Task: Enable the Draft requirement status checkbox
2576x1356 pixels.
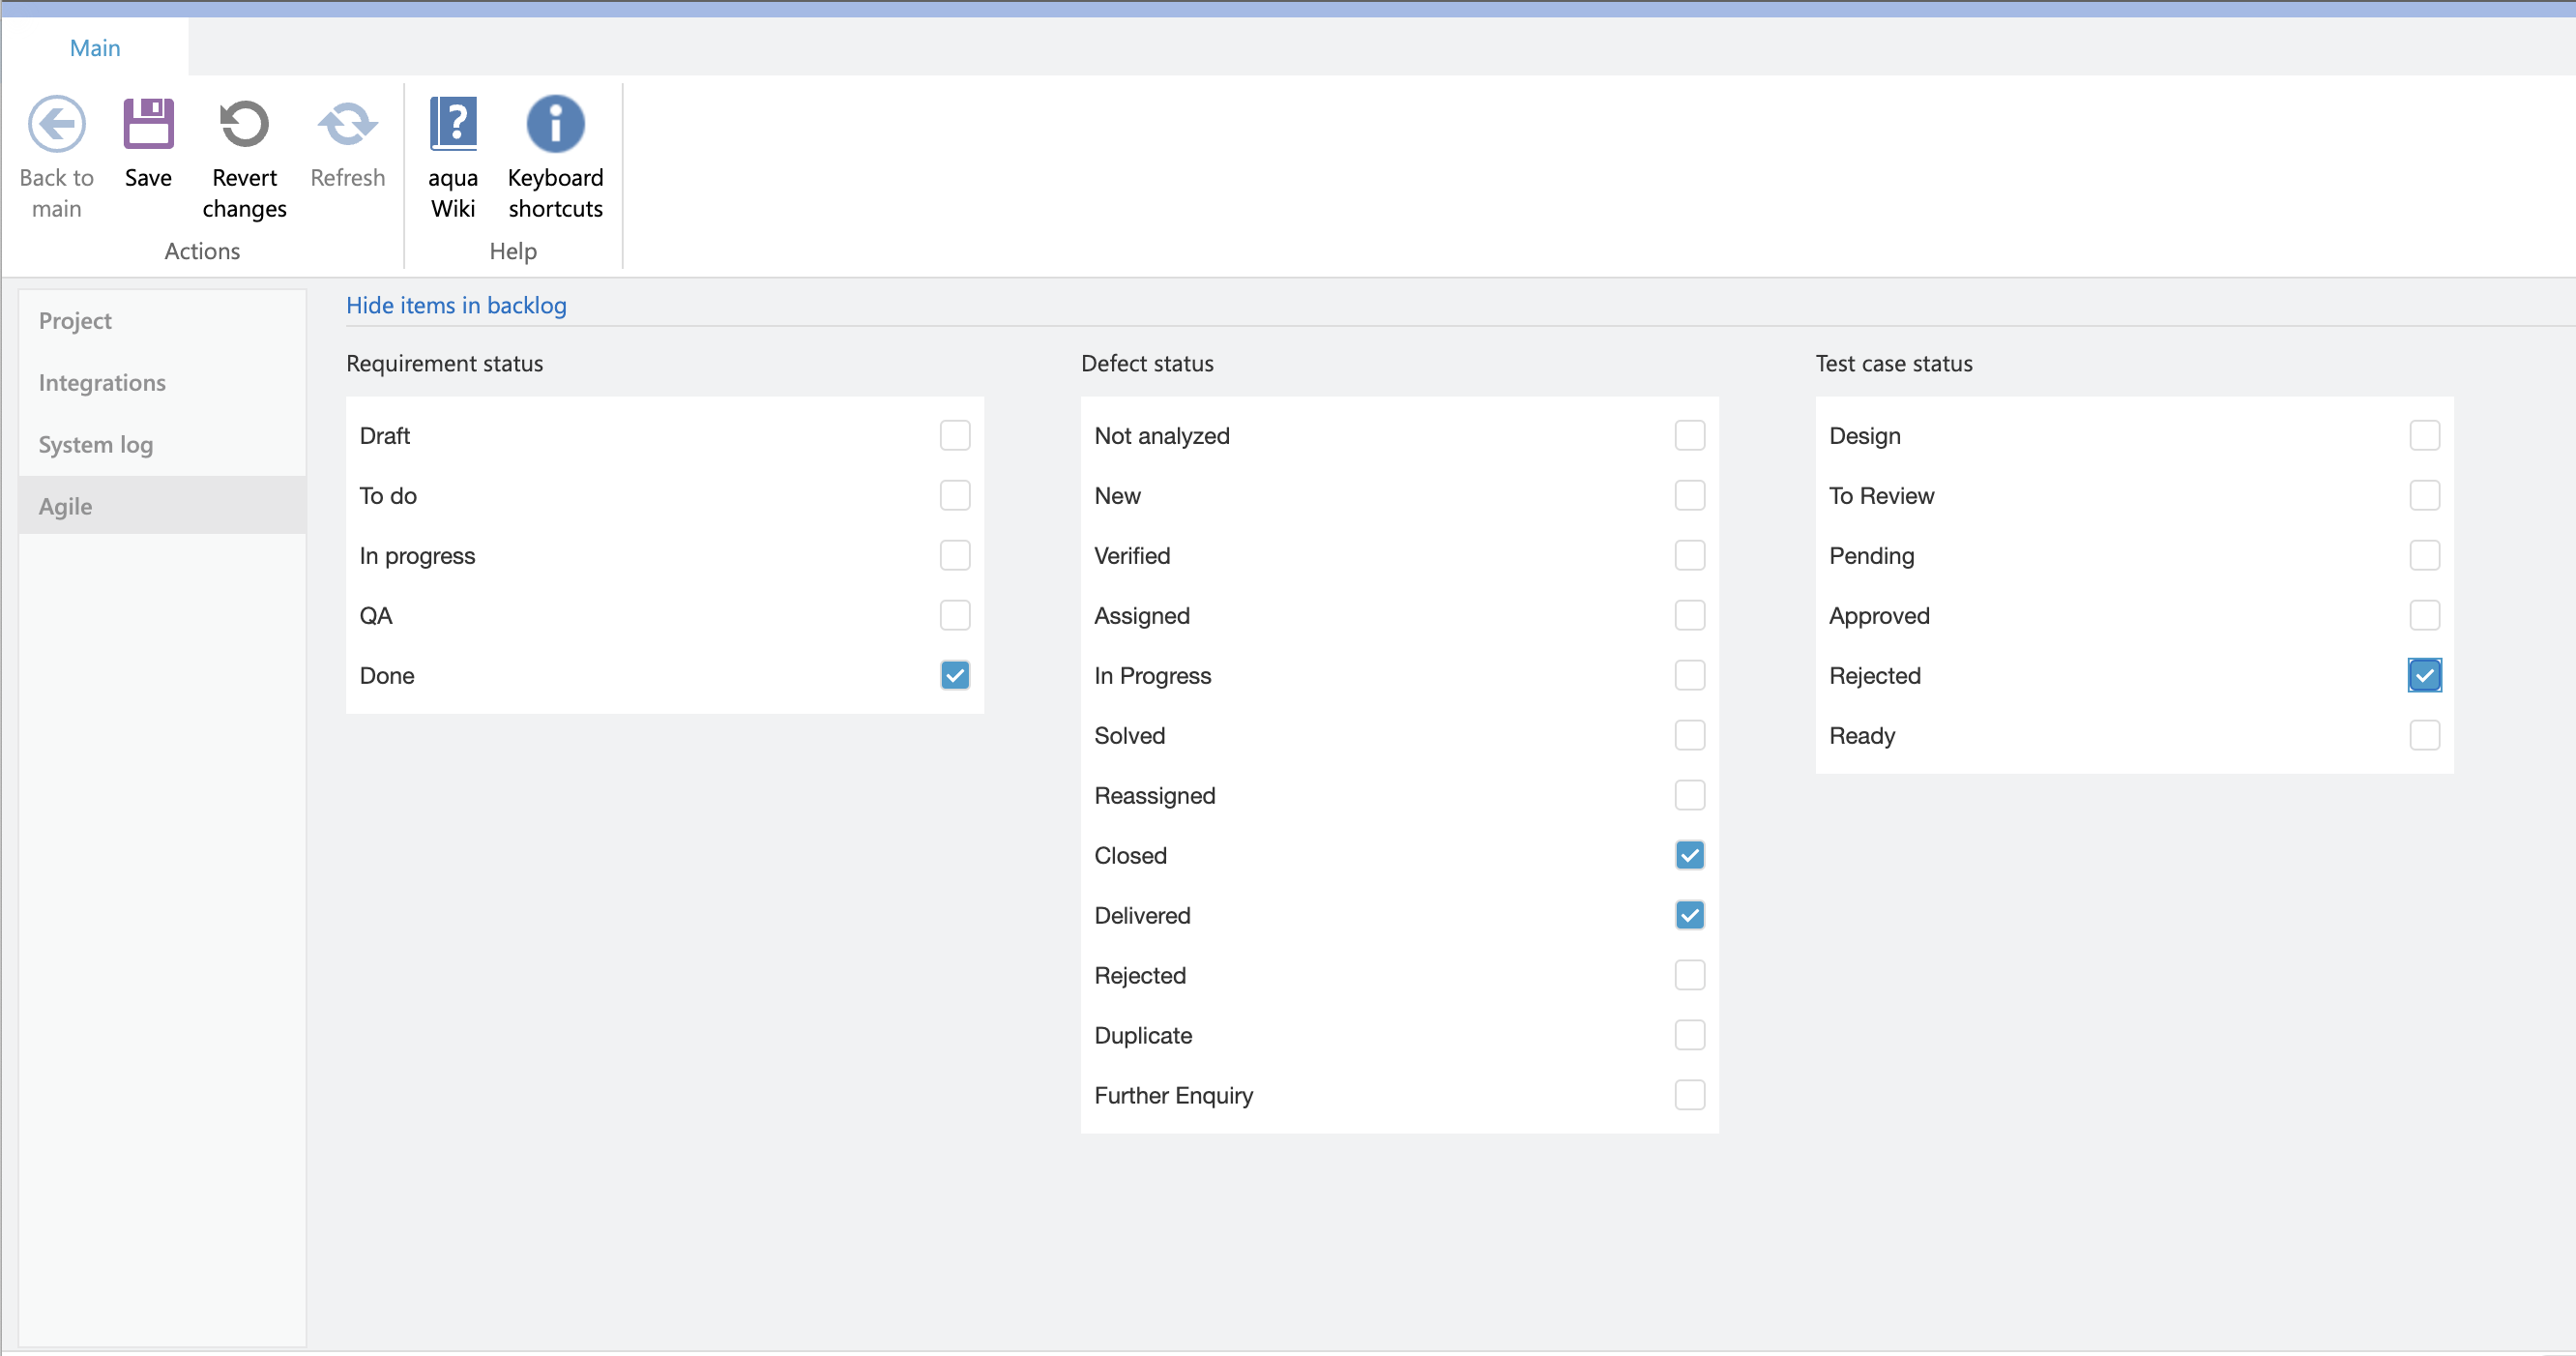Action: pyautogui.click(x=954, y=435)
